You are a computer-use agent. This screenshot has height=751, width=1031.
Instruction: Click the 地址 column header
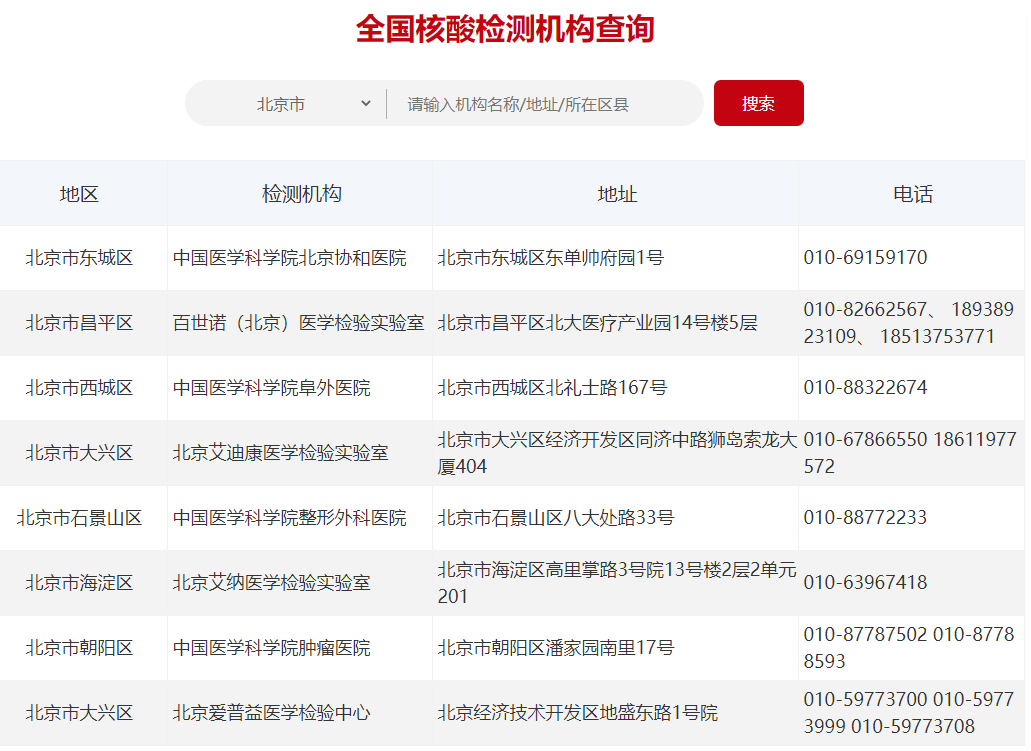617,194
